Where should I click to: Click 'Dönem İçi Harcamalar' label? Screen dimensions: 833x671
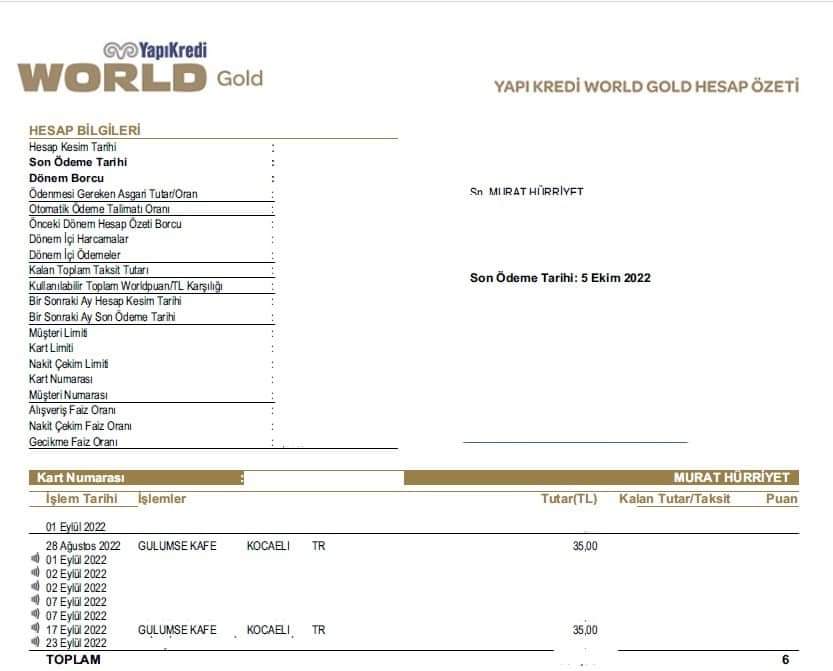pyautogui.click(x=79, y=239)
